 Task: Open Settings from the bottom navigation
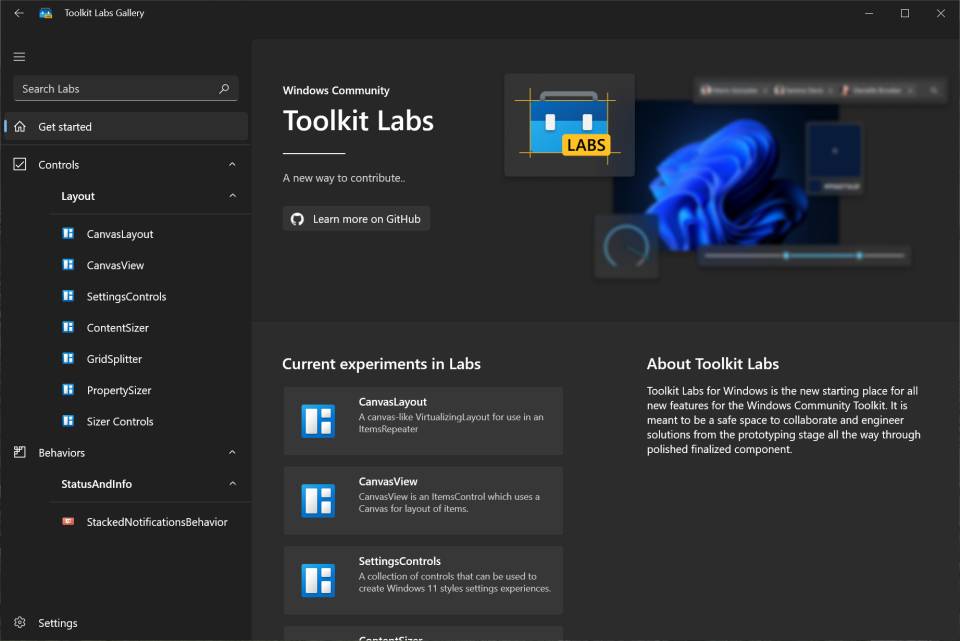coord(58,622)
